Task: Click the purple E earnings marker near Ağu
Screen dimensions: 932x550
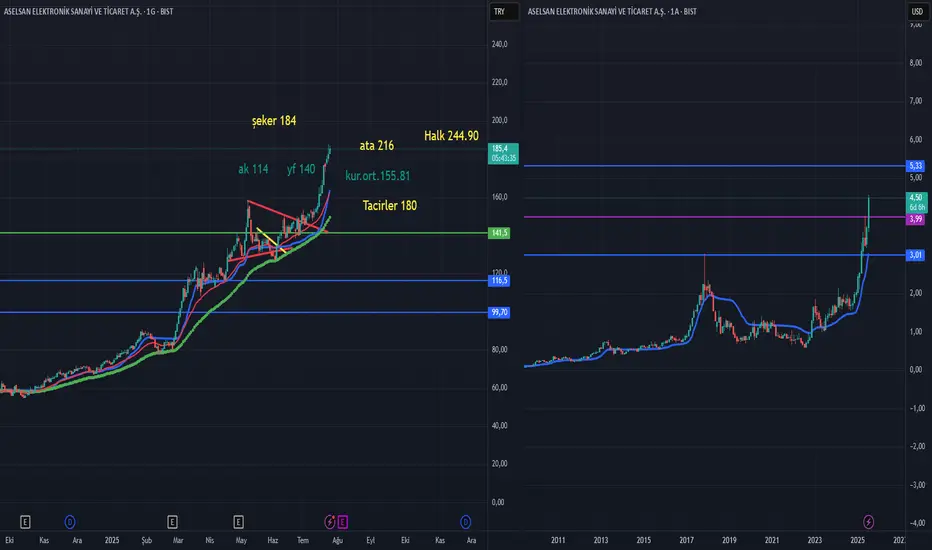Action: 342,522
